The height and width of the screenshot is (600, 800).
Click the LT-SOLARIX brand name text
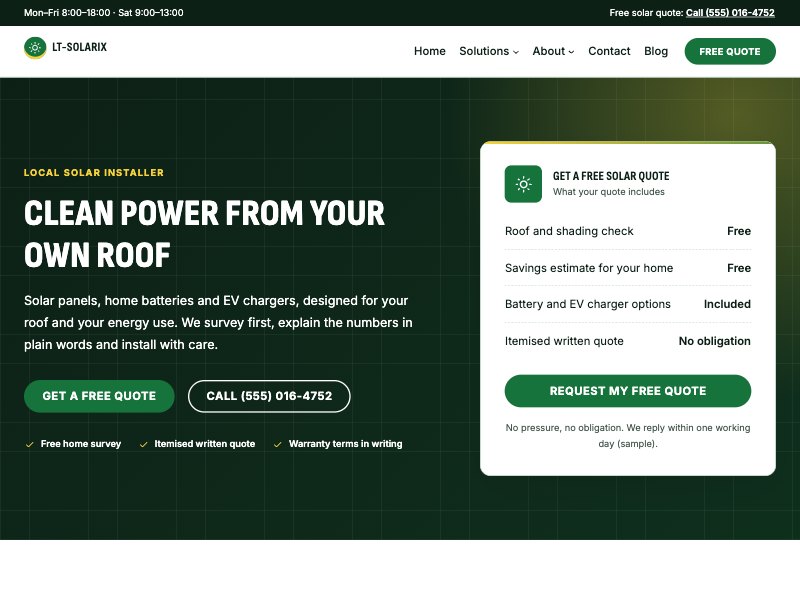pos(80,47)
